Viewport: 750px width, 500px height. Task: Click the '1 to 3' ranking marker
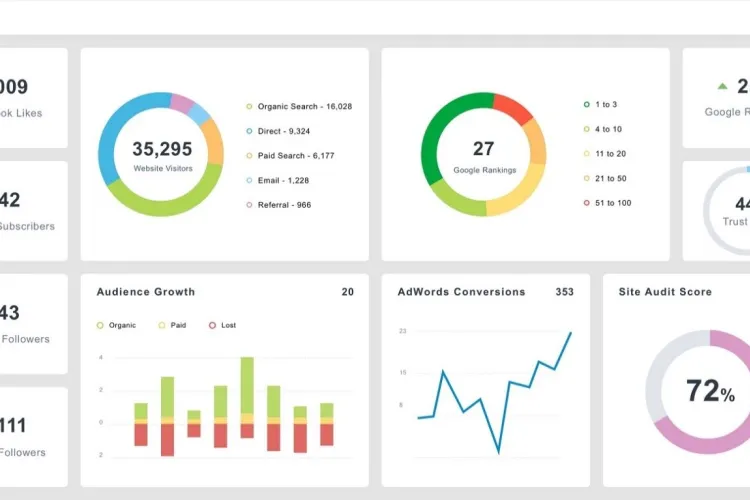[x=586, y=104]
